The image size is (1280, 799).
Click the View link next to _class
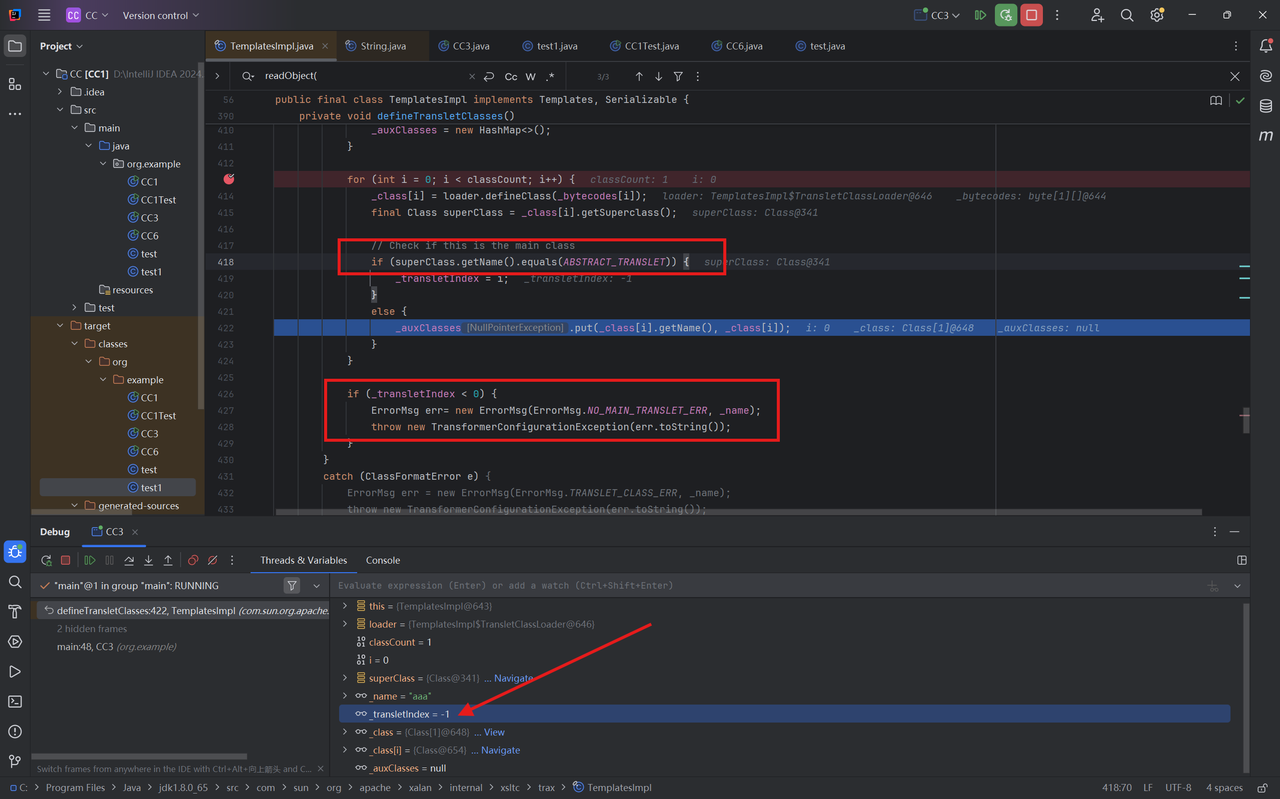point(494,732)
